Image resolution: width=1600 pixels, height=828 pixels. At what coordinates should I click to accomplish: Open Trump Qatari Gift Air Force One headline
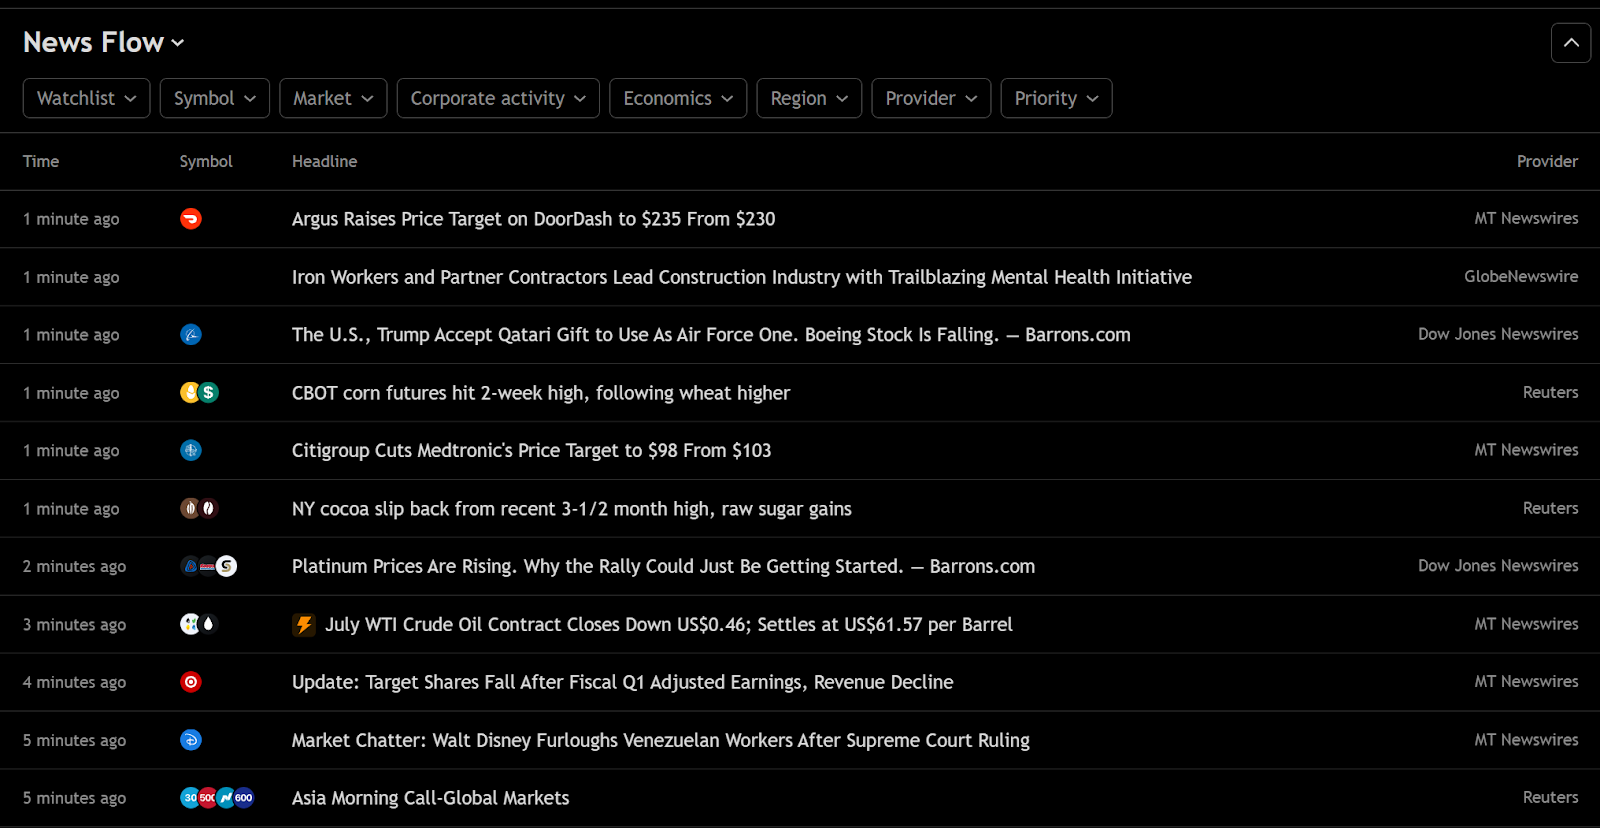tap(711, 335)
